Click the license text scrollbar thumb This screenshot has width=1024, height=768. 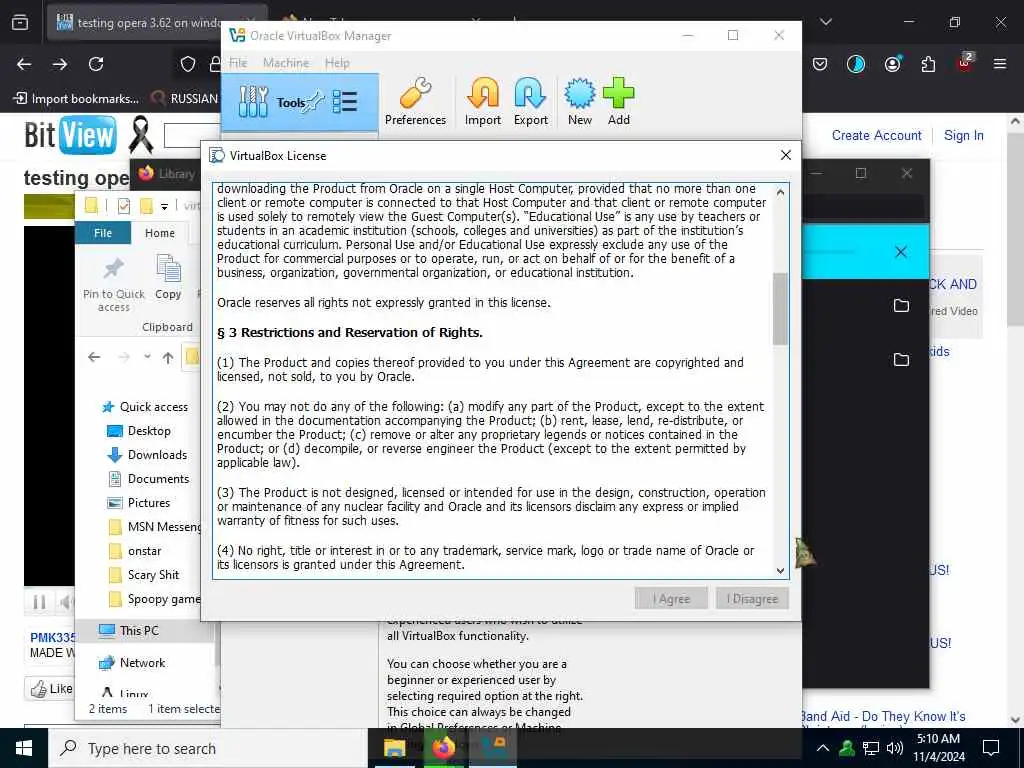[x=780, y=308]
